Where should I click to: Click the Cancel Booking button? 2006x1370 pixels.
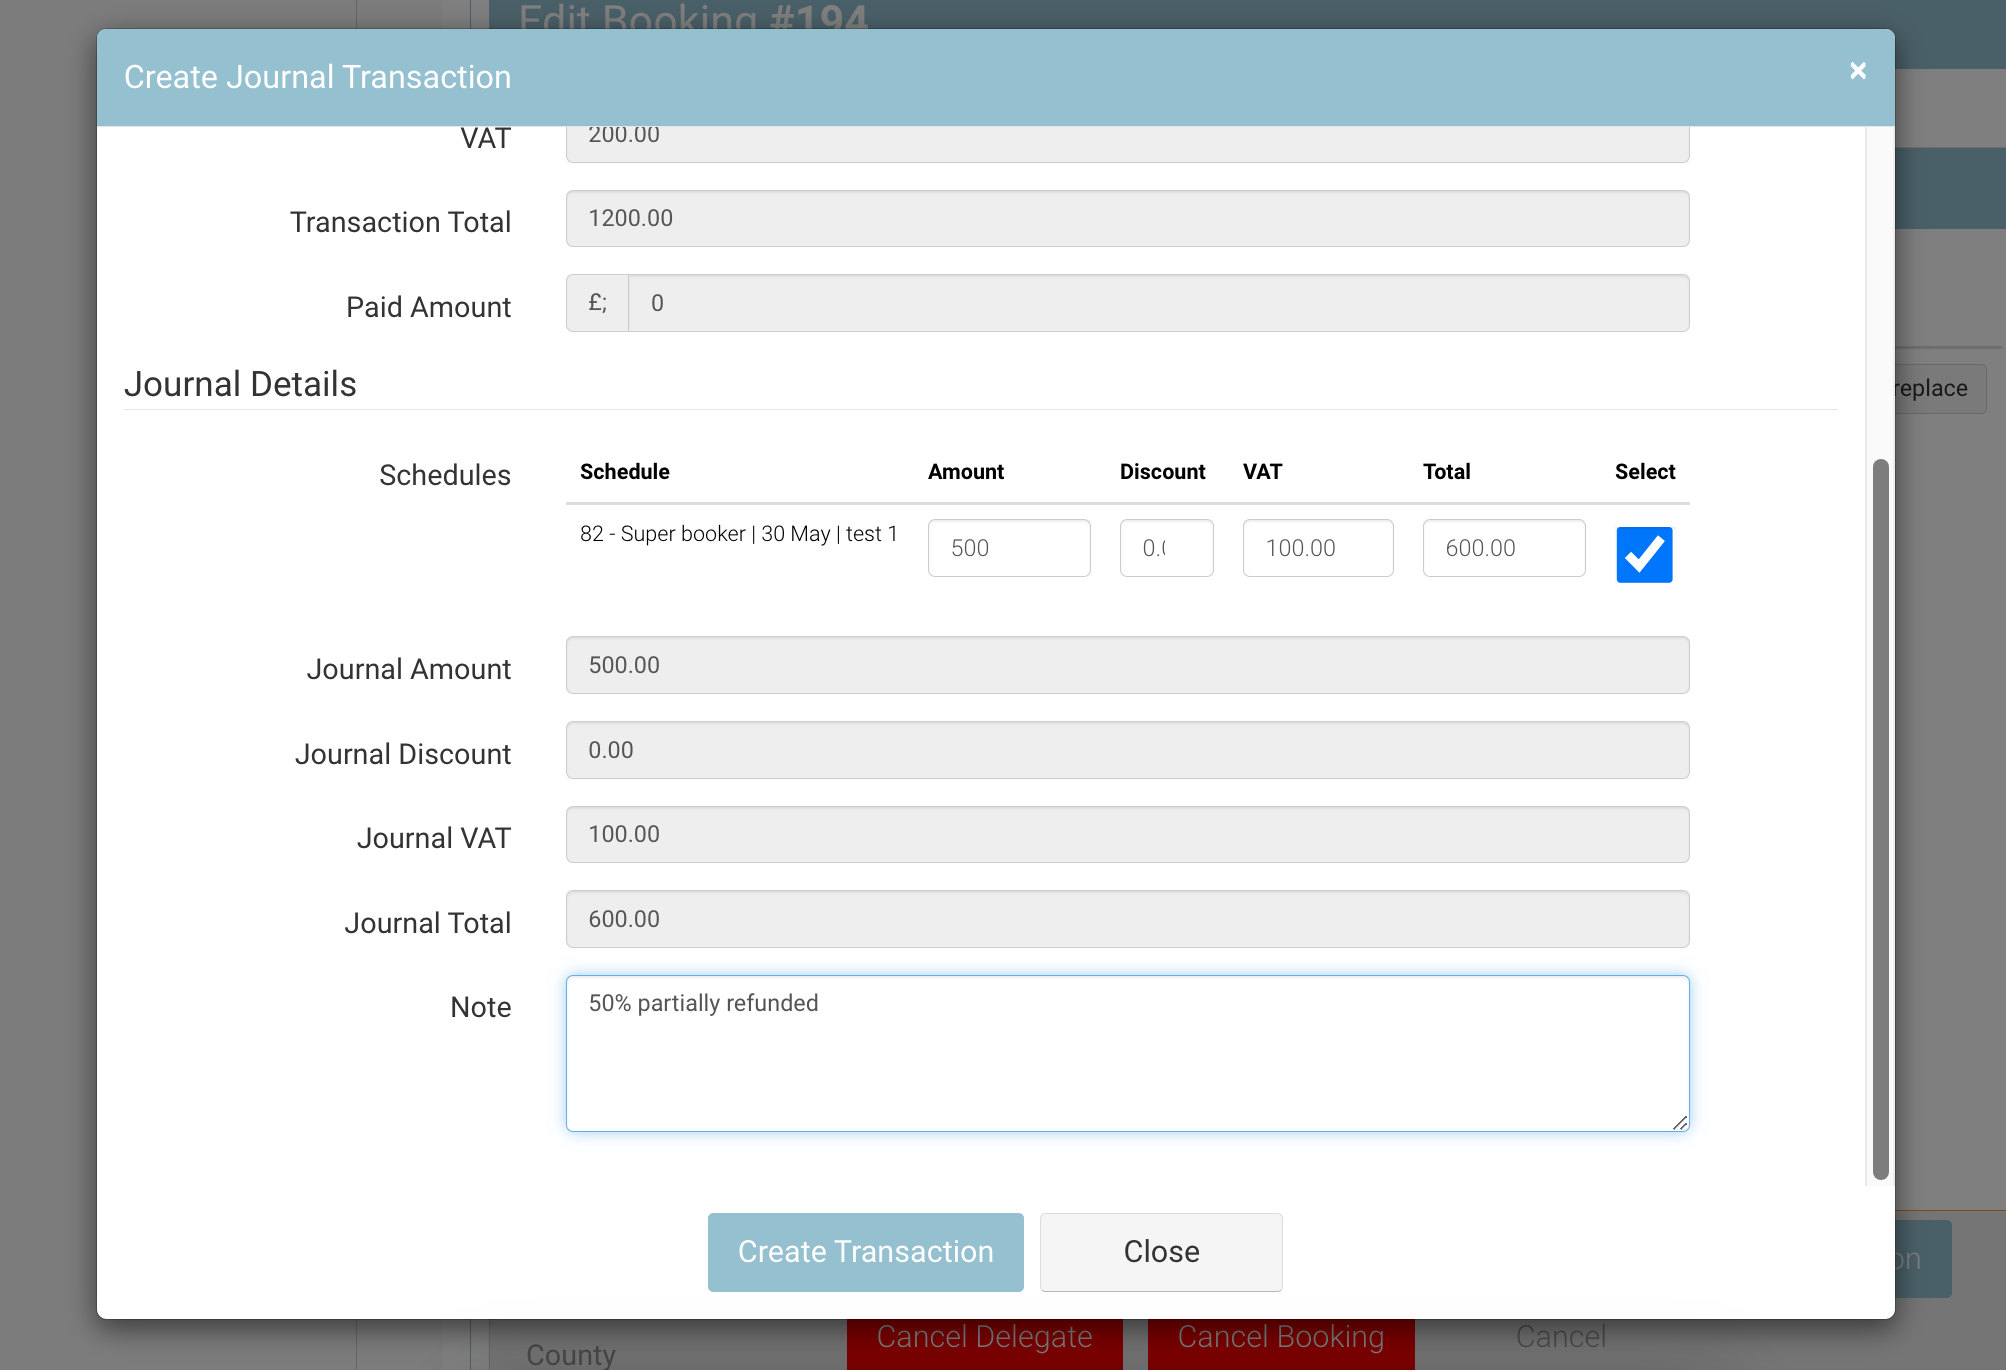(x=1280, y=1337)
